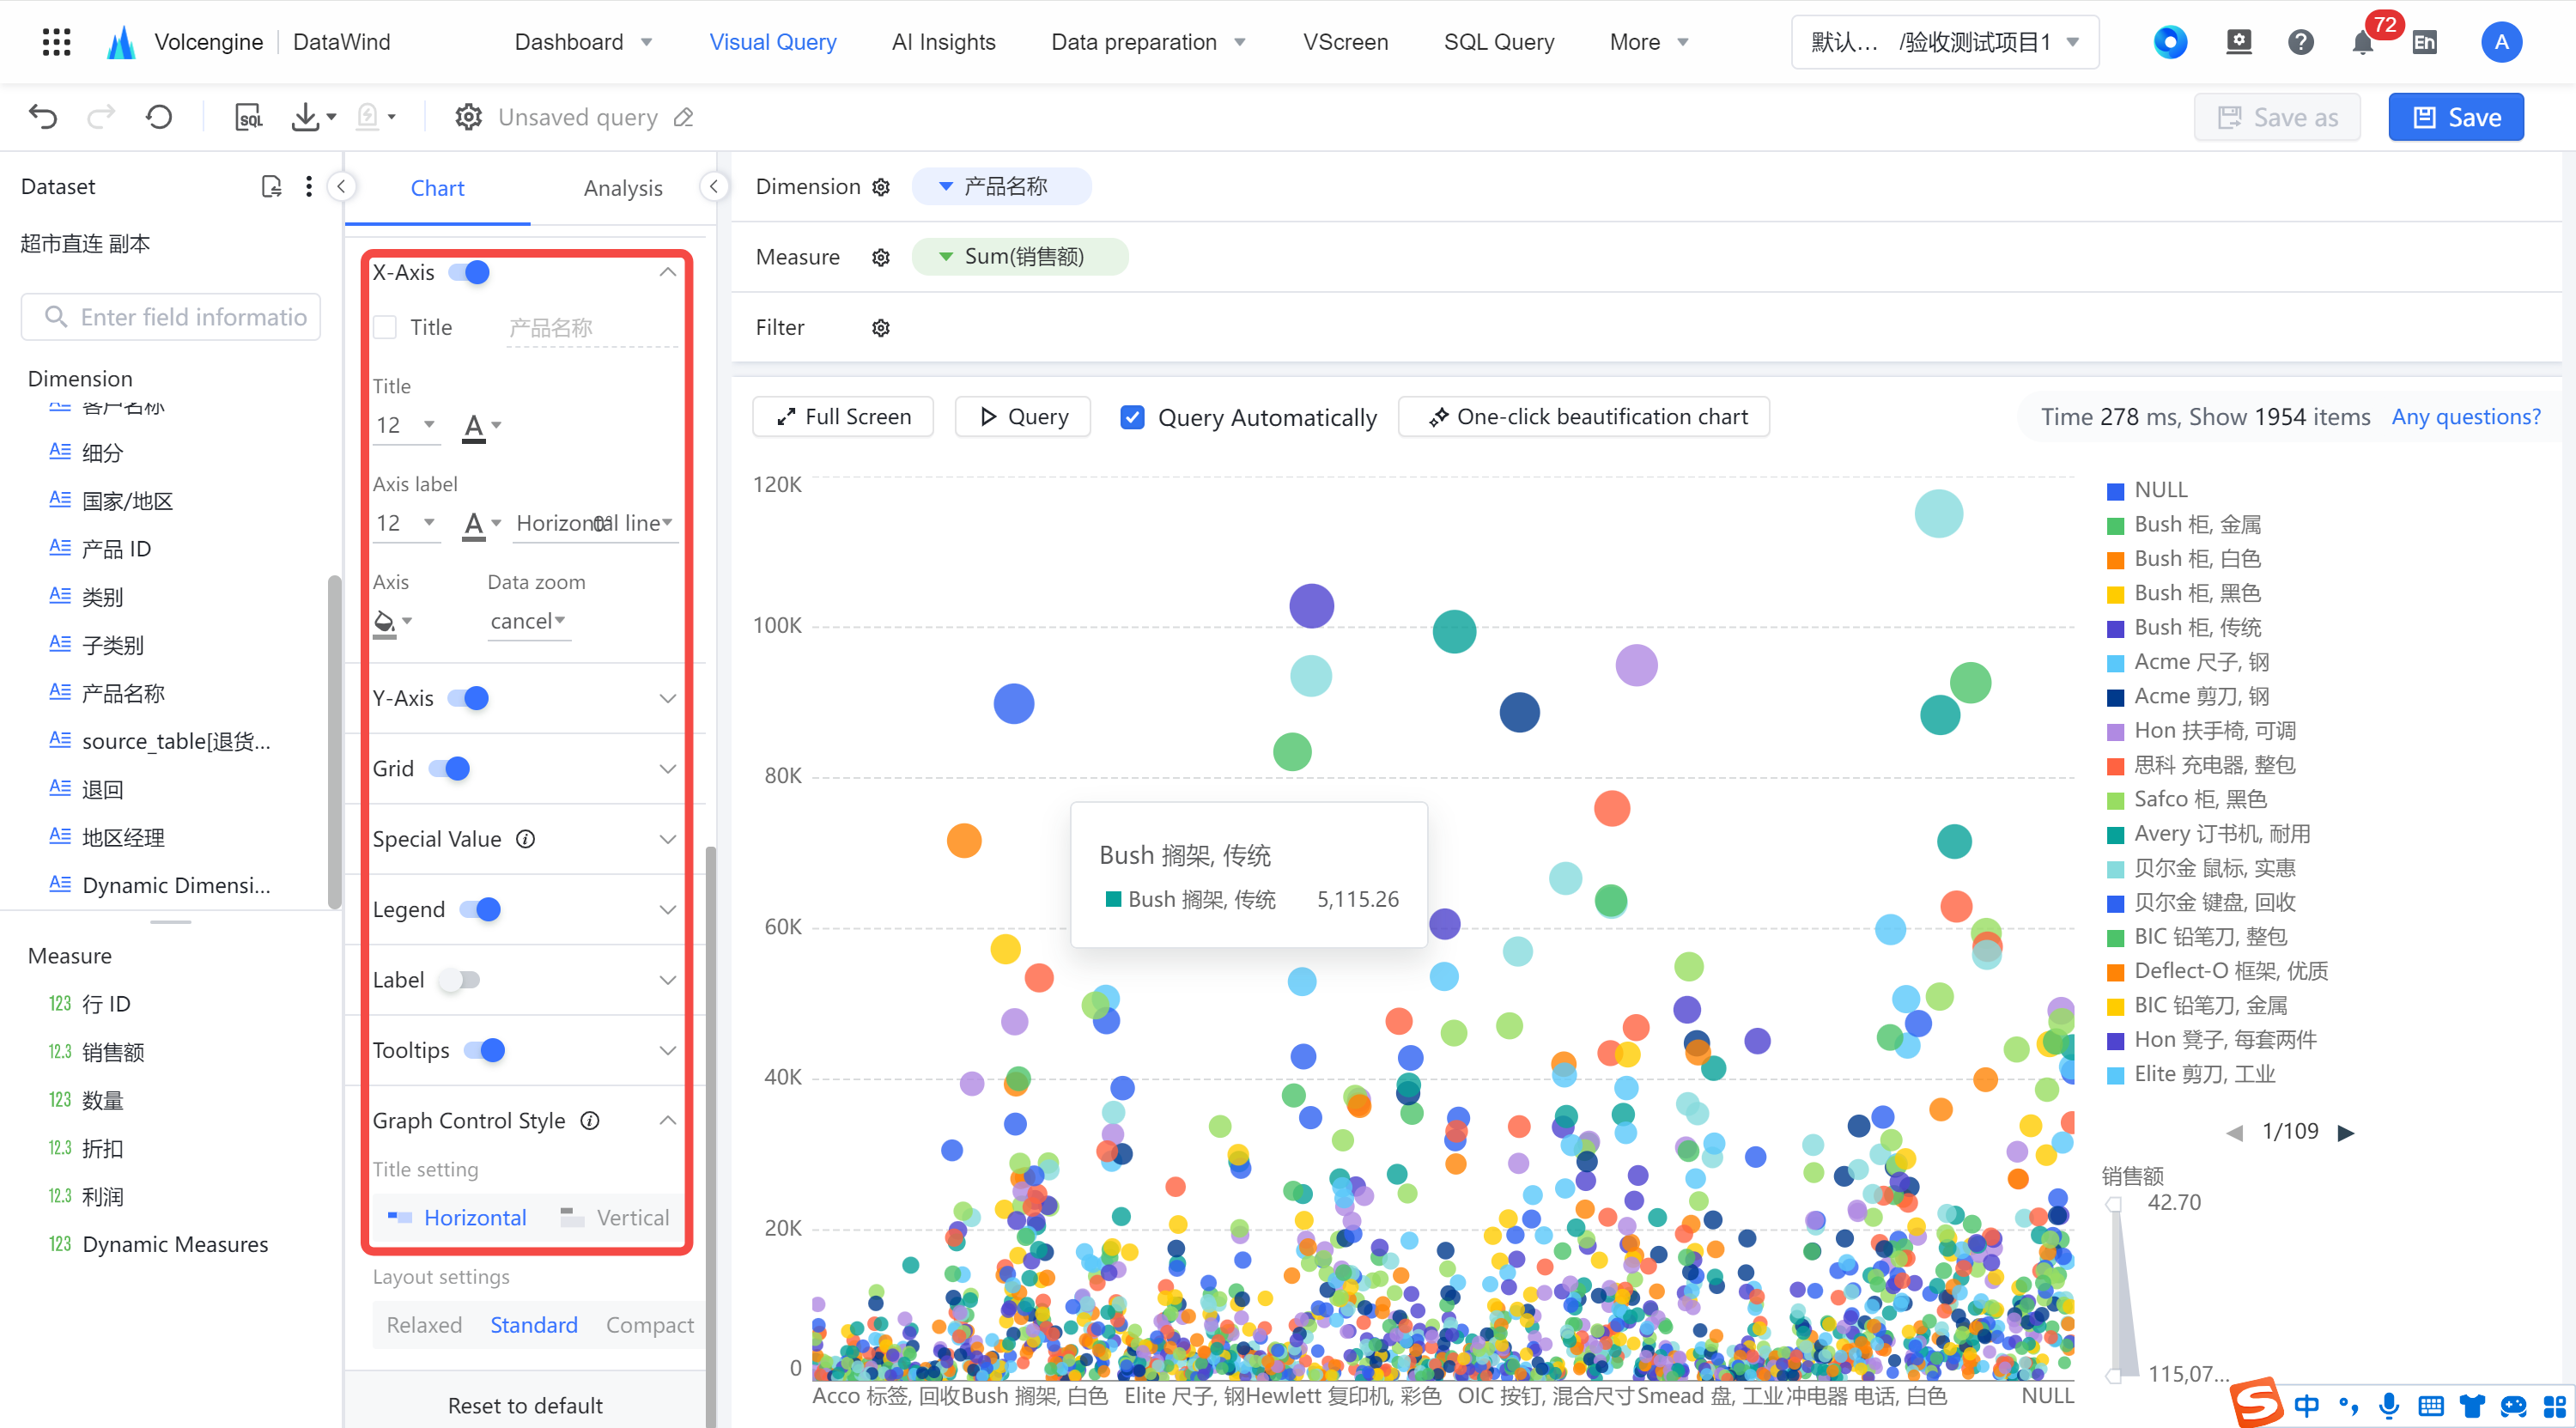
Task: Expand the Y-Axis section chevron
Action: click(x=668, y=698)
